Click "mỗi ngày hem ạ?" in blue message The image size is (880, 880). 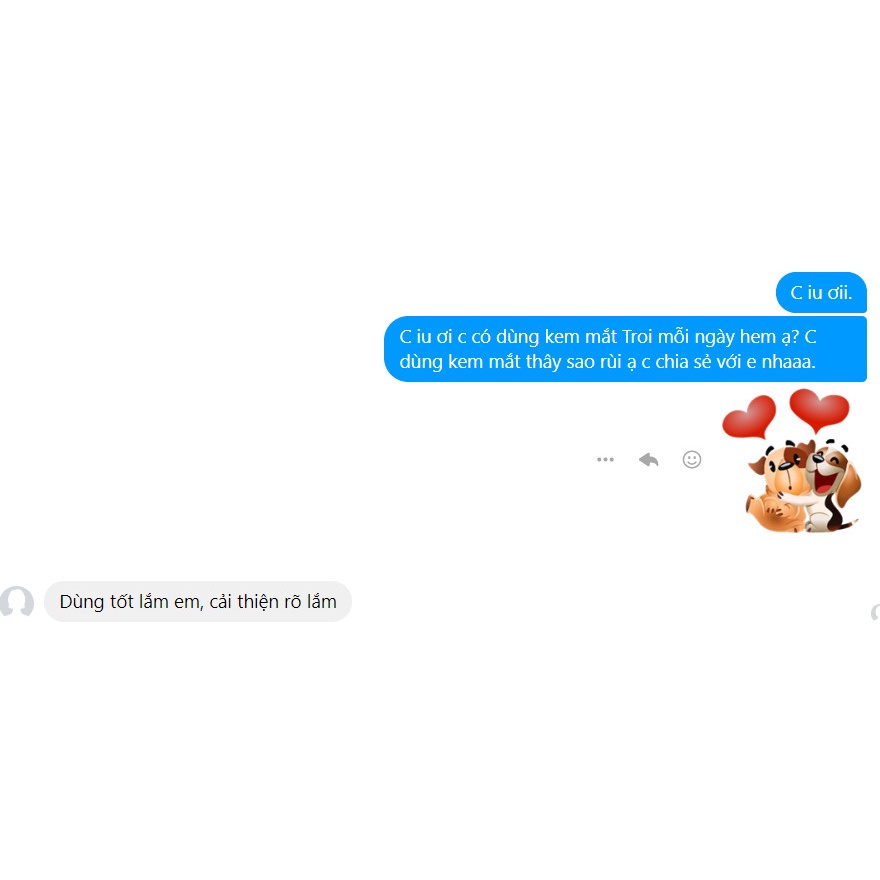(x=728, y=337)
